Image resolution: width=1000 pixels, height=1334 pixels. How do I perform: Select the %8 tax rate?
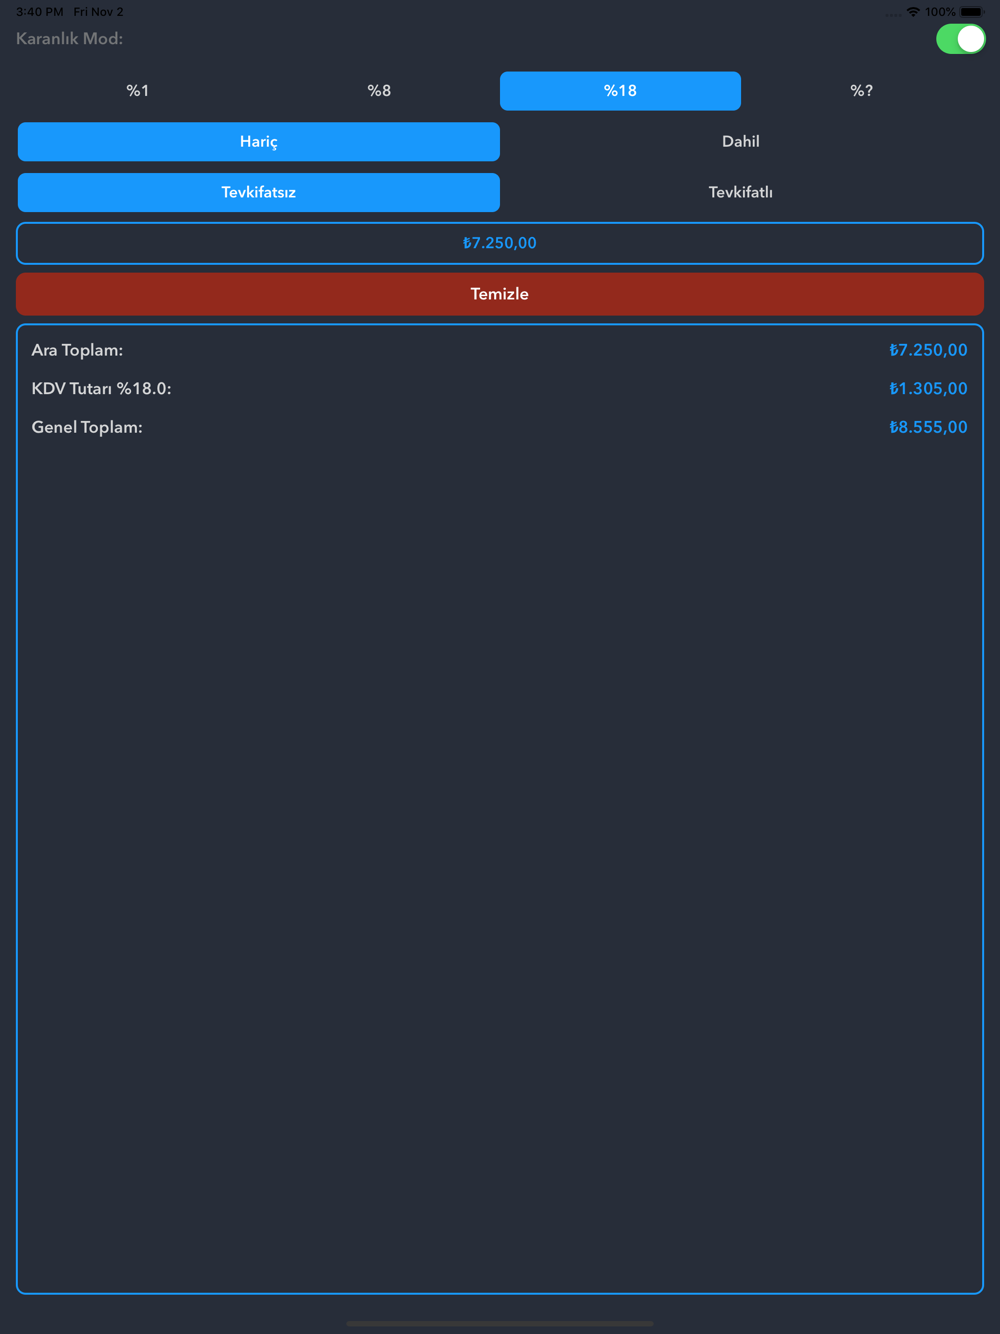pos(379,91)
